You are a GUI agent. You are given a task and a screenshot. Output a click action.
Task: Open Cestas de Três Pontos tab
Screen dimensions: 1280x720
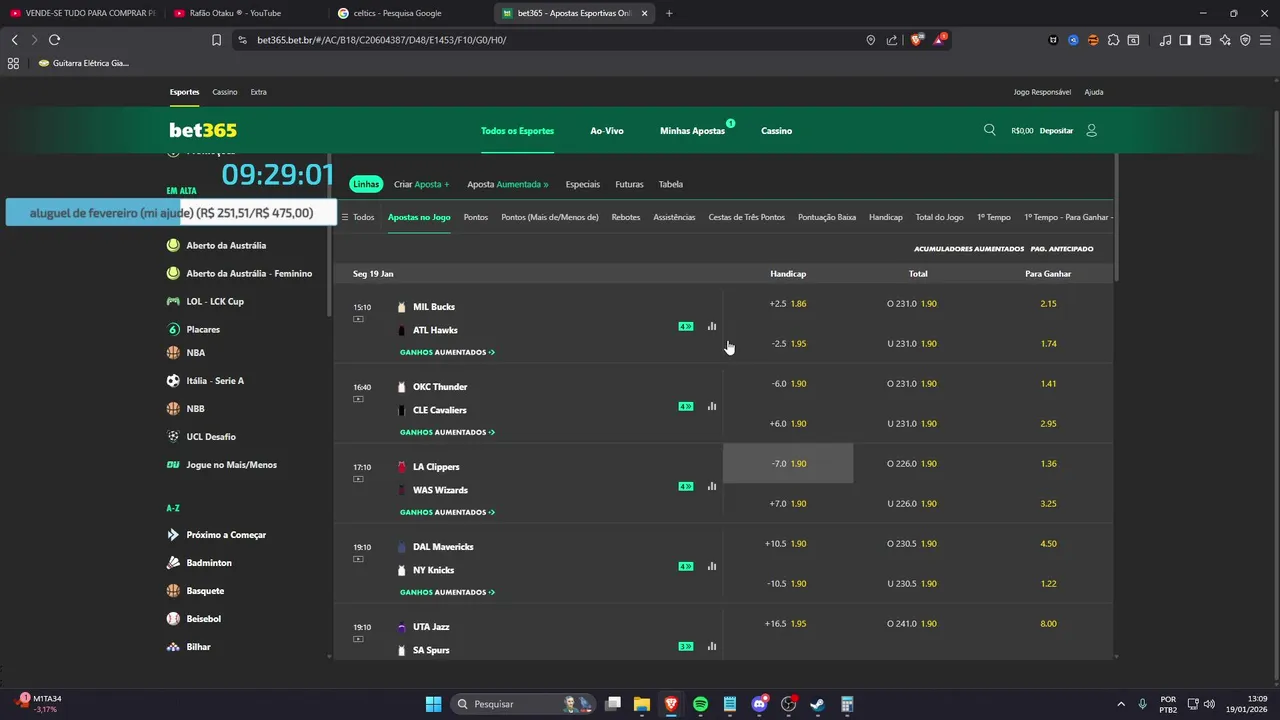pyautogui.click(x=746, y=217)
